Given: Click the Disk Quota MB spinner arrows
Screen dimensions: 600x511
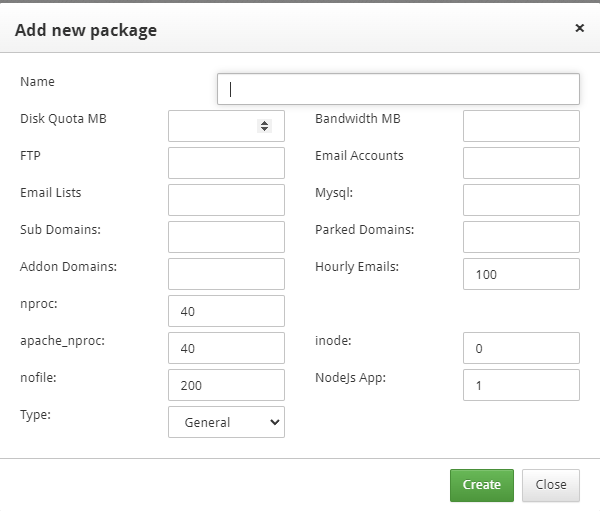Looking at the screenshot, I should (x=264, y=126).
